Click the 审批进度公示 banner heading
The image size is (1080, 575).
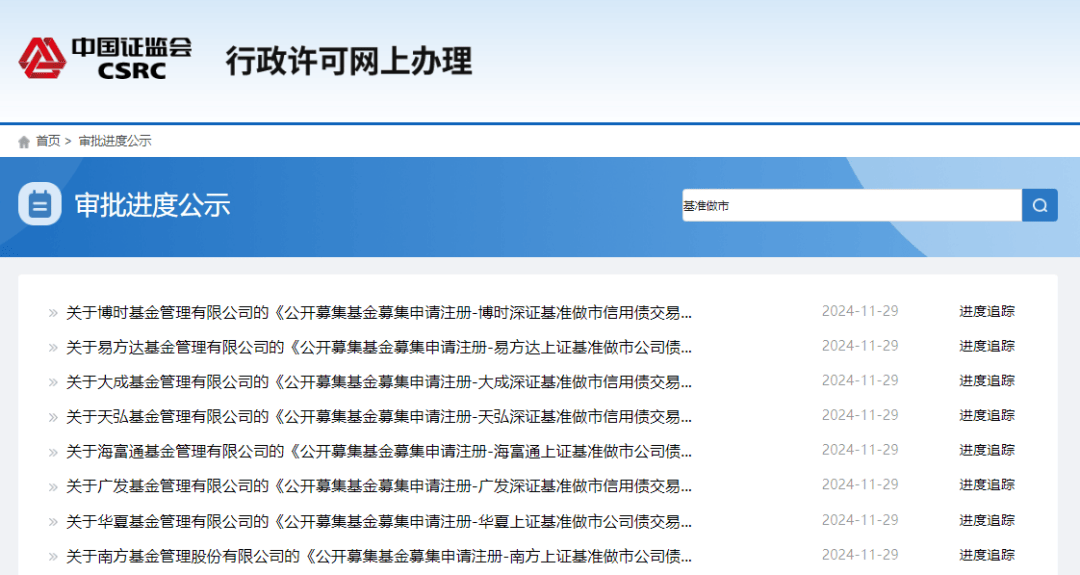pyautogui.click(x=152, y=205)
